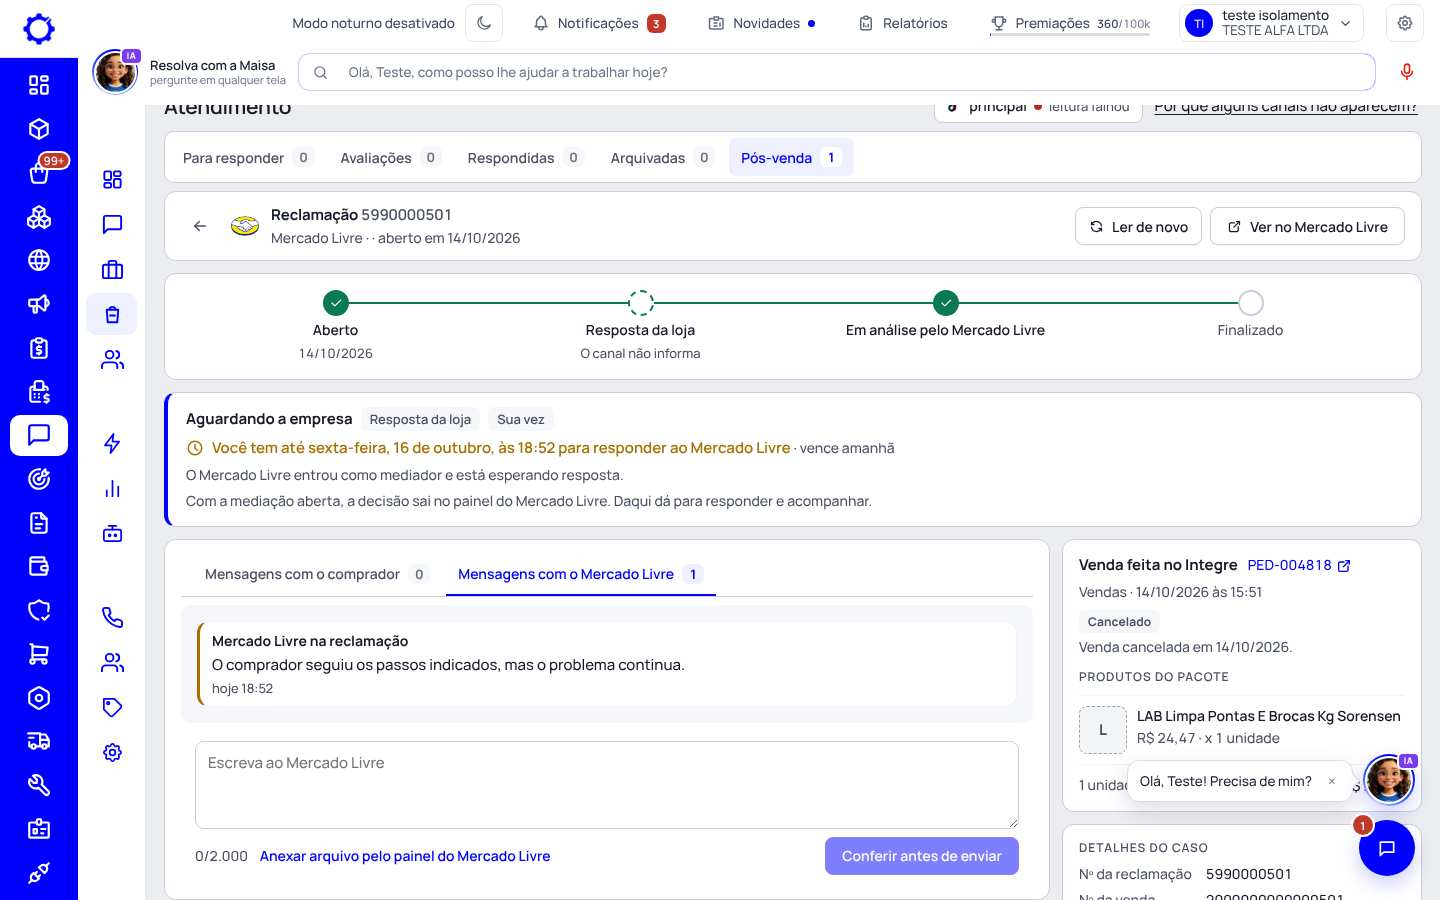Open order link PED-004818

click(1299, 565)
